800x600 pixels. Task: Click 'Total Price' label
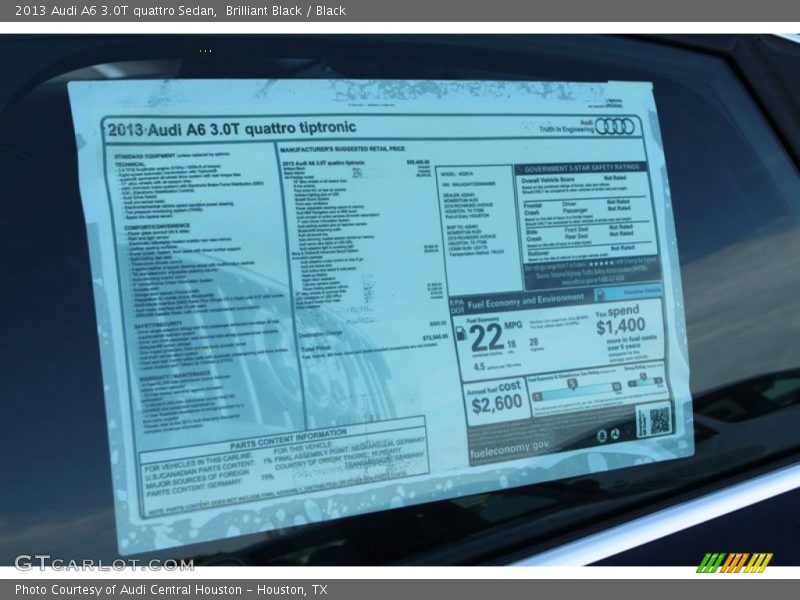(316, 349)
